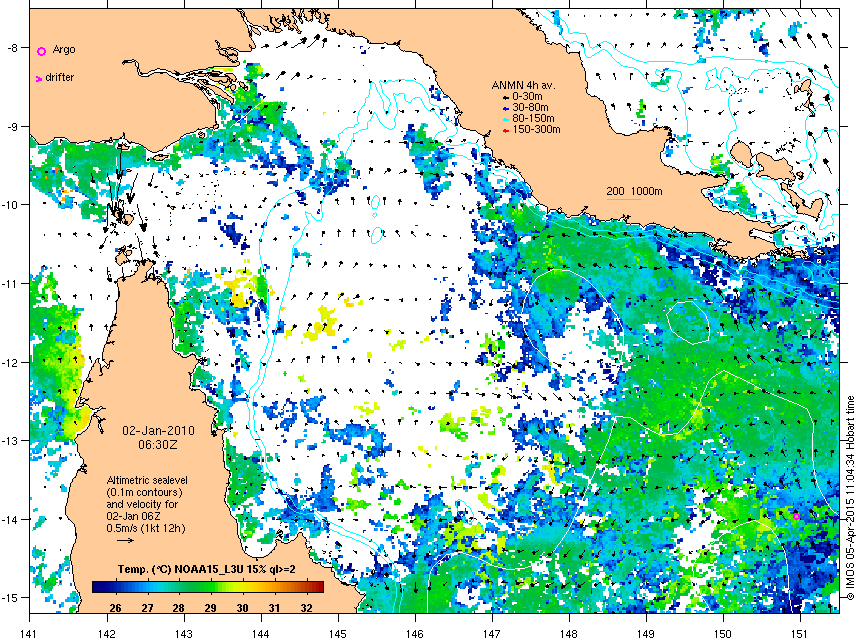This screenshot has width=860, height=640.
Task: Click the latitude label '-14'
Action: pyautogui.click(x=10, y=519)
